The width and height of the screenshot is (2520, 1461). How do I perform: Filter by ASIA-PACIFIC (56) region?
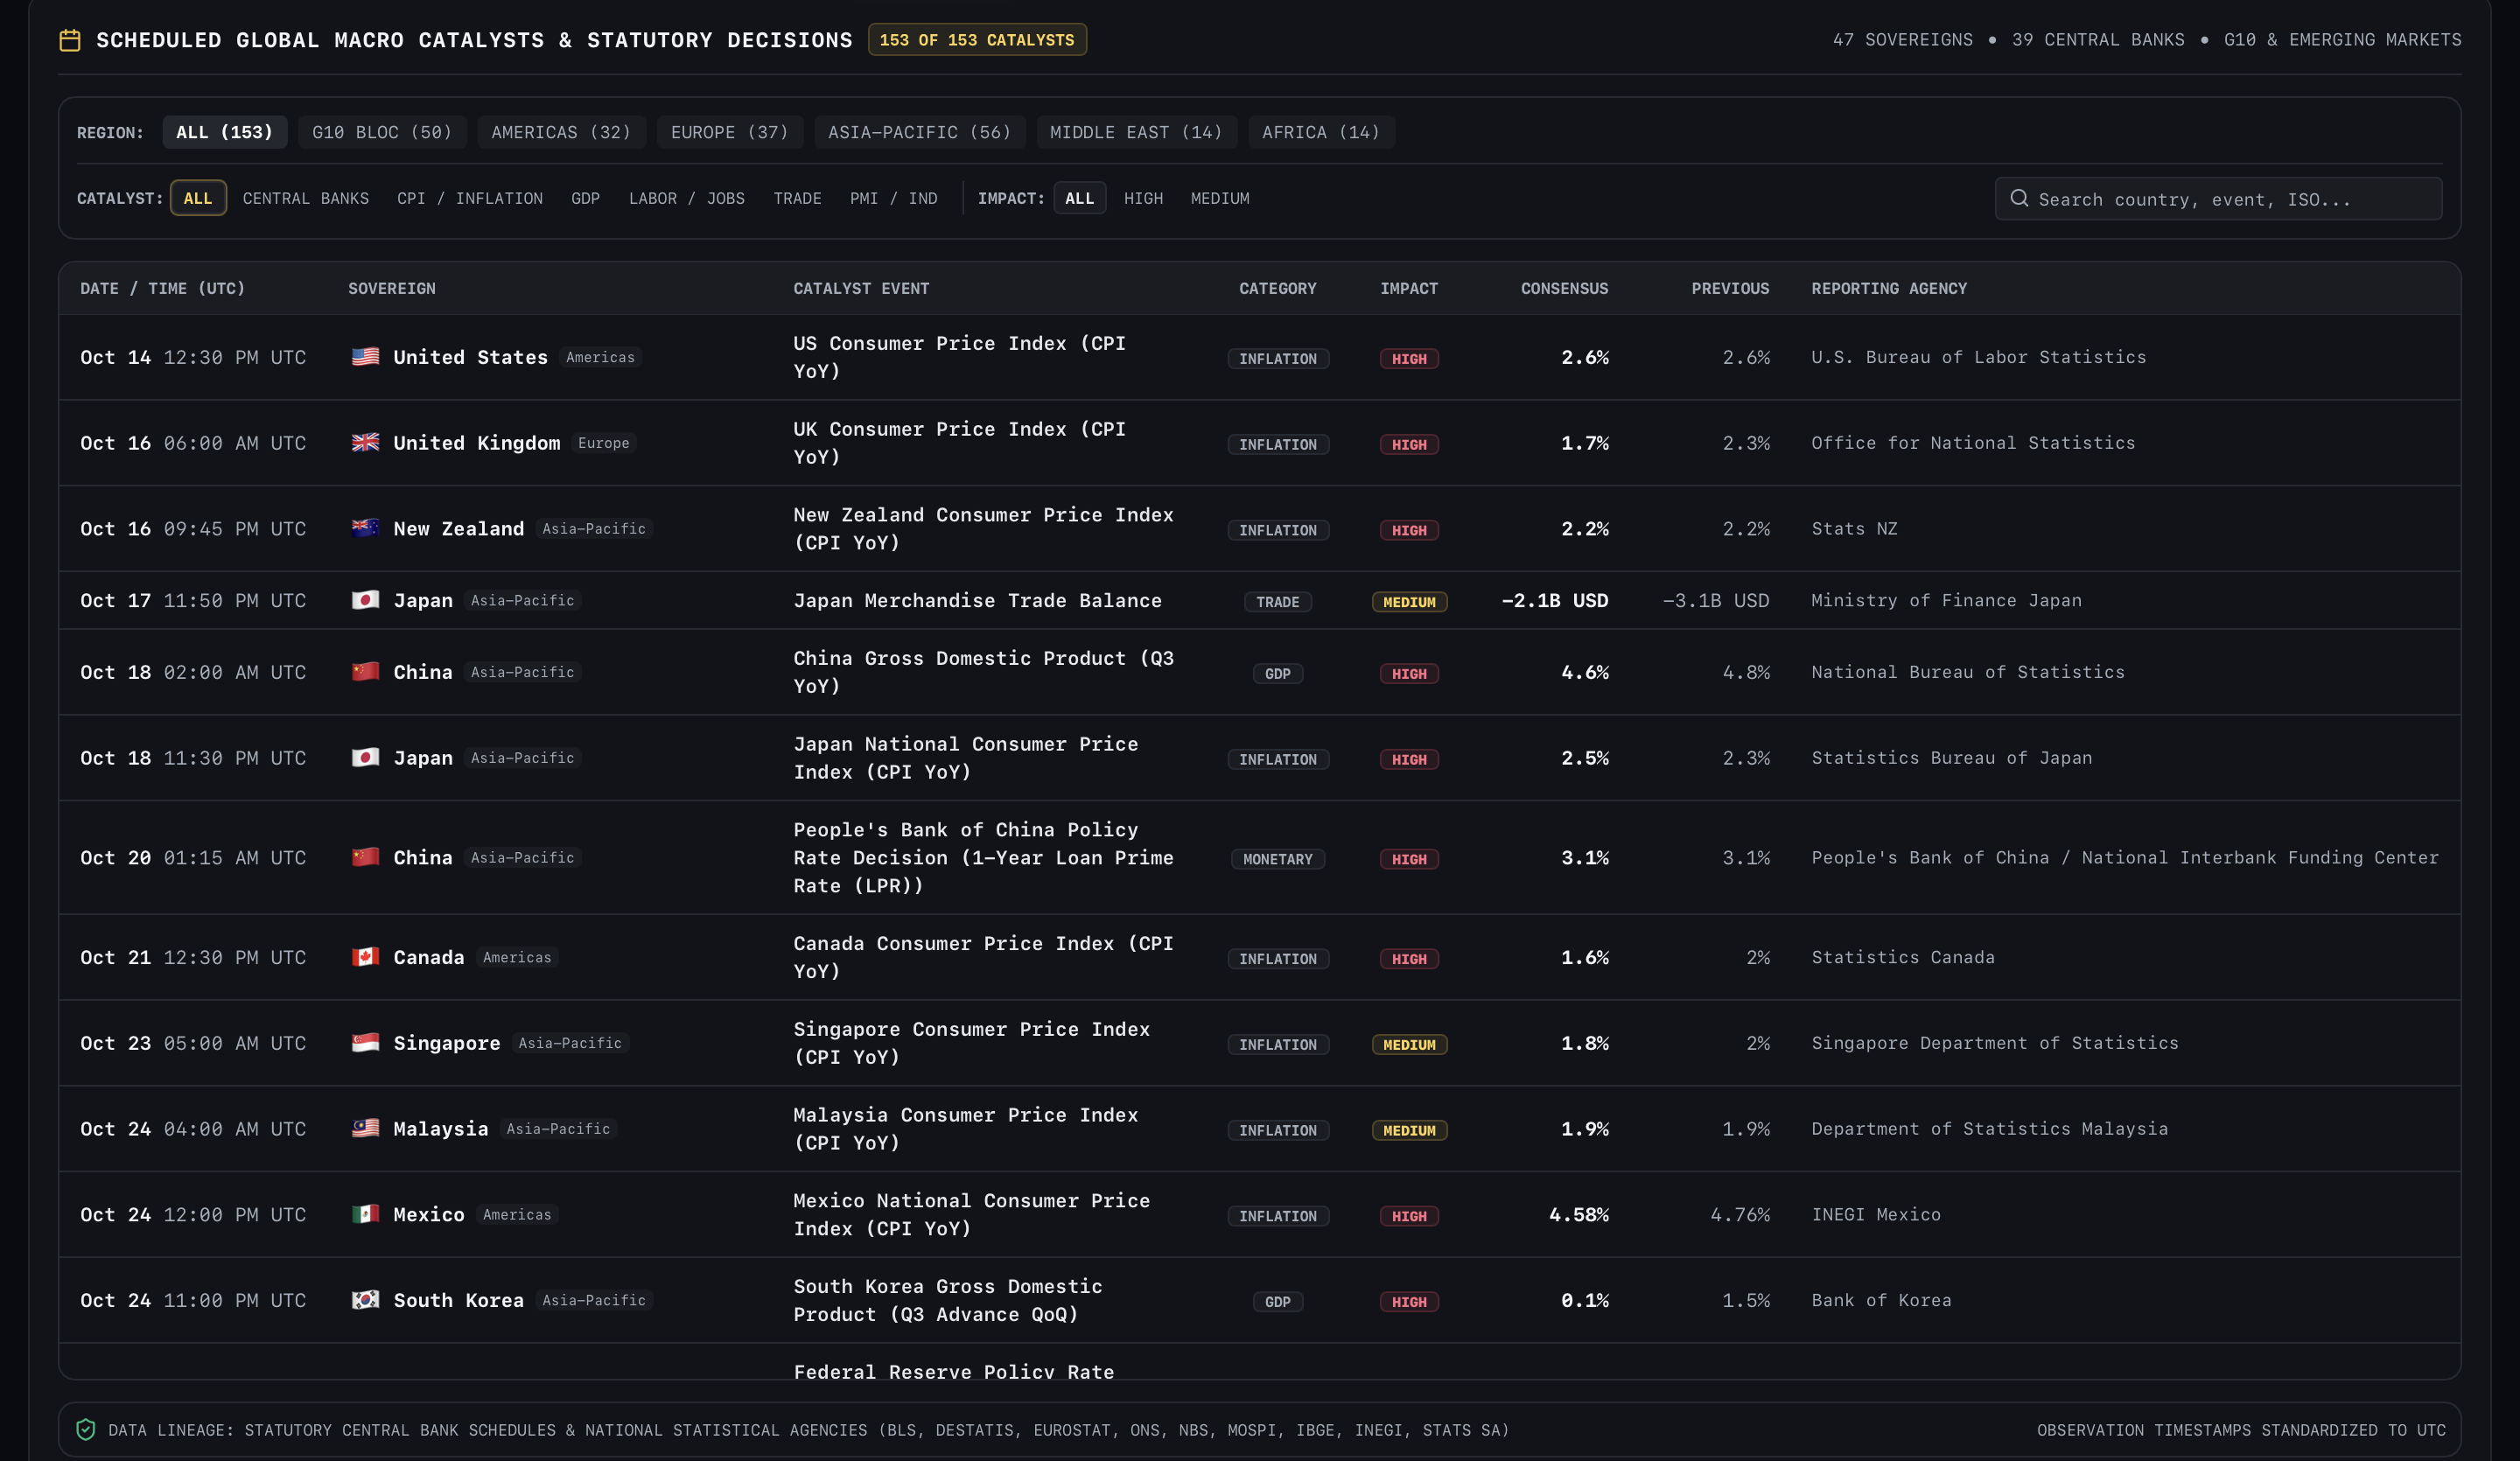(x=920, y=132)
